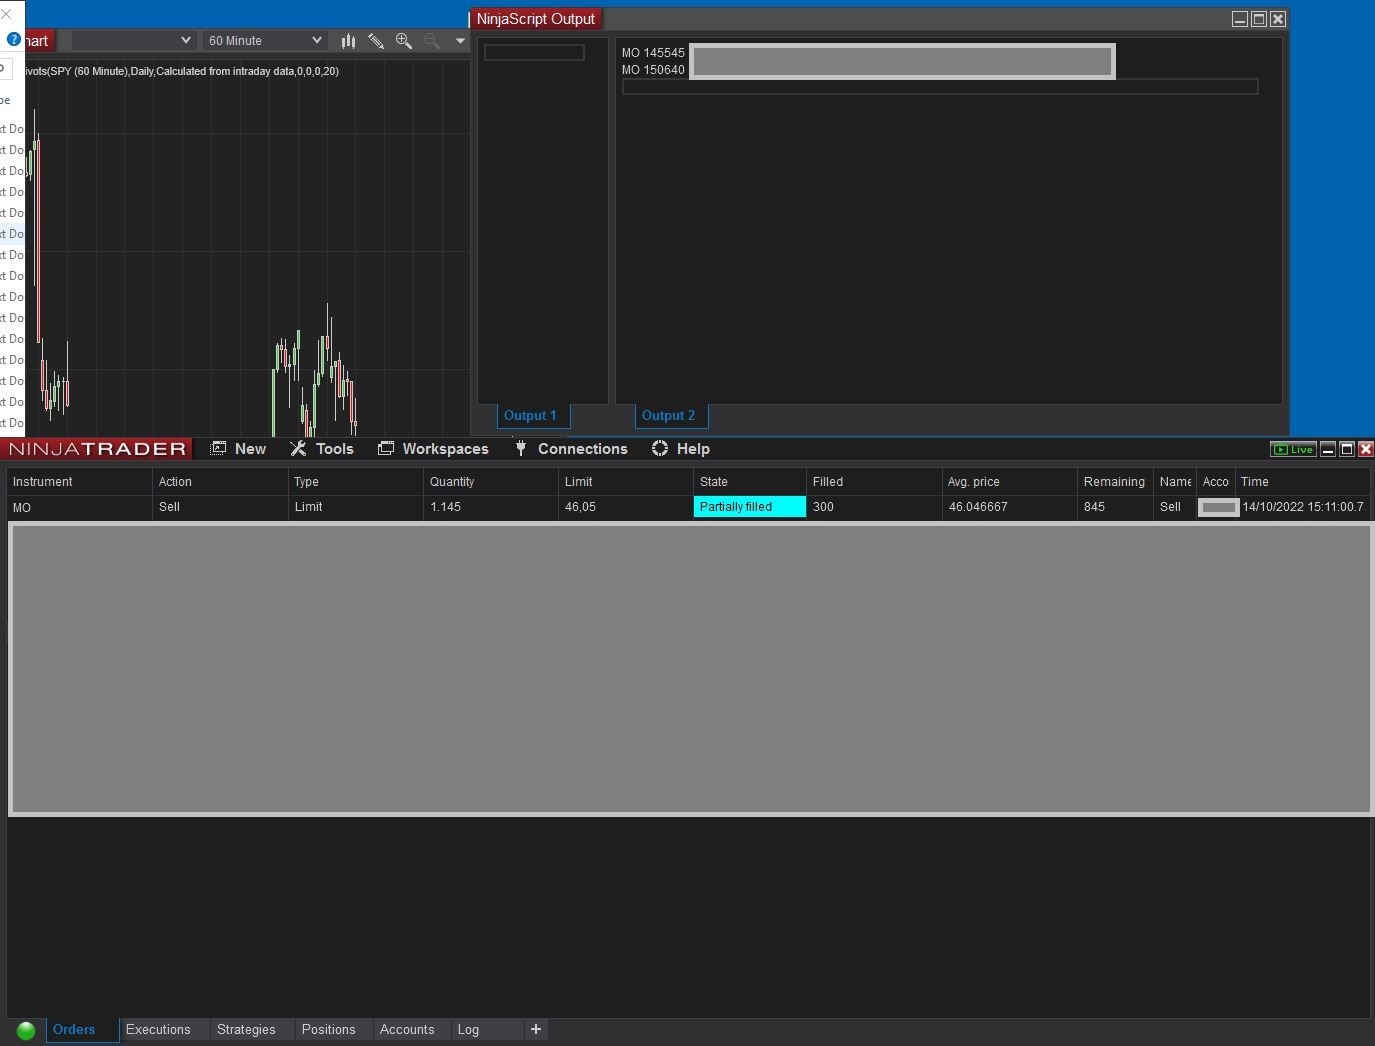Click the Pivots SPY indicator label on chart
Screen dimensions: 1375x1046
click(182, 71)
